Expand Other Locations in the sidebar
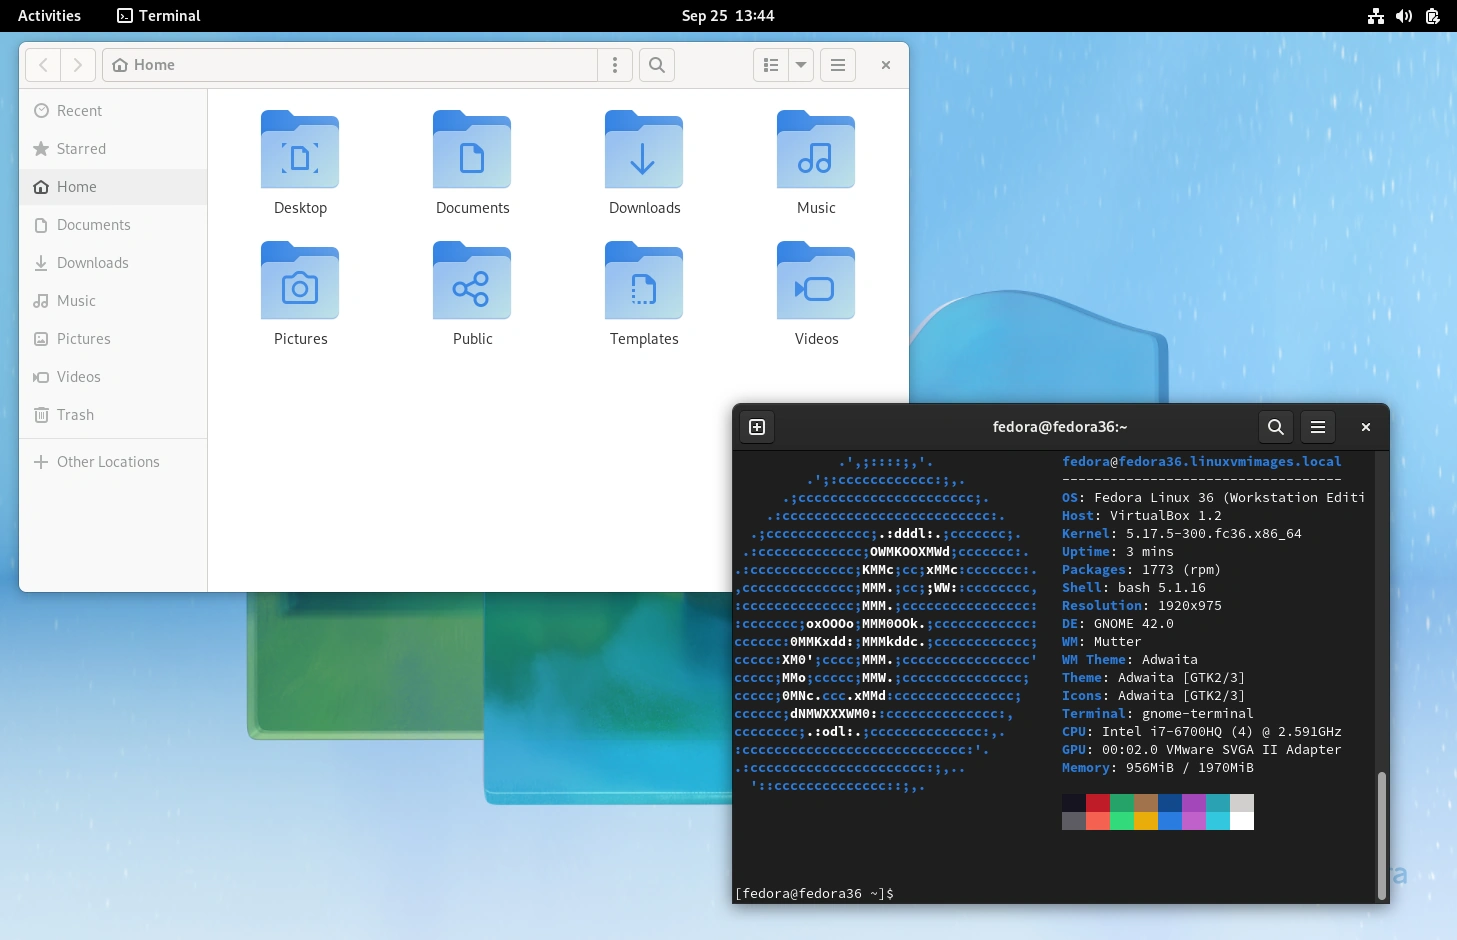The width and height of the screenshot is (1457, 940). pos(108,461)
